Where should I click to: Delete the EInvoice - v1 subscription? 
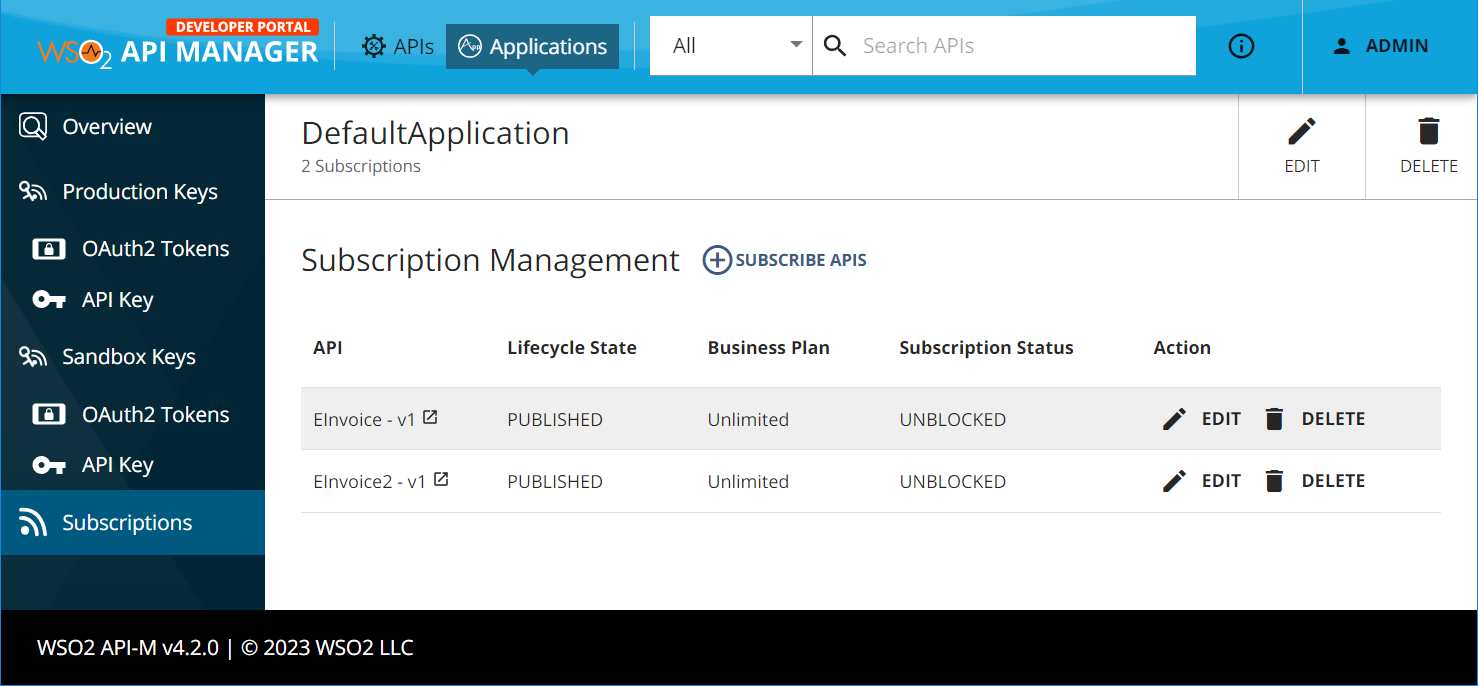(1314, 419)
